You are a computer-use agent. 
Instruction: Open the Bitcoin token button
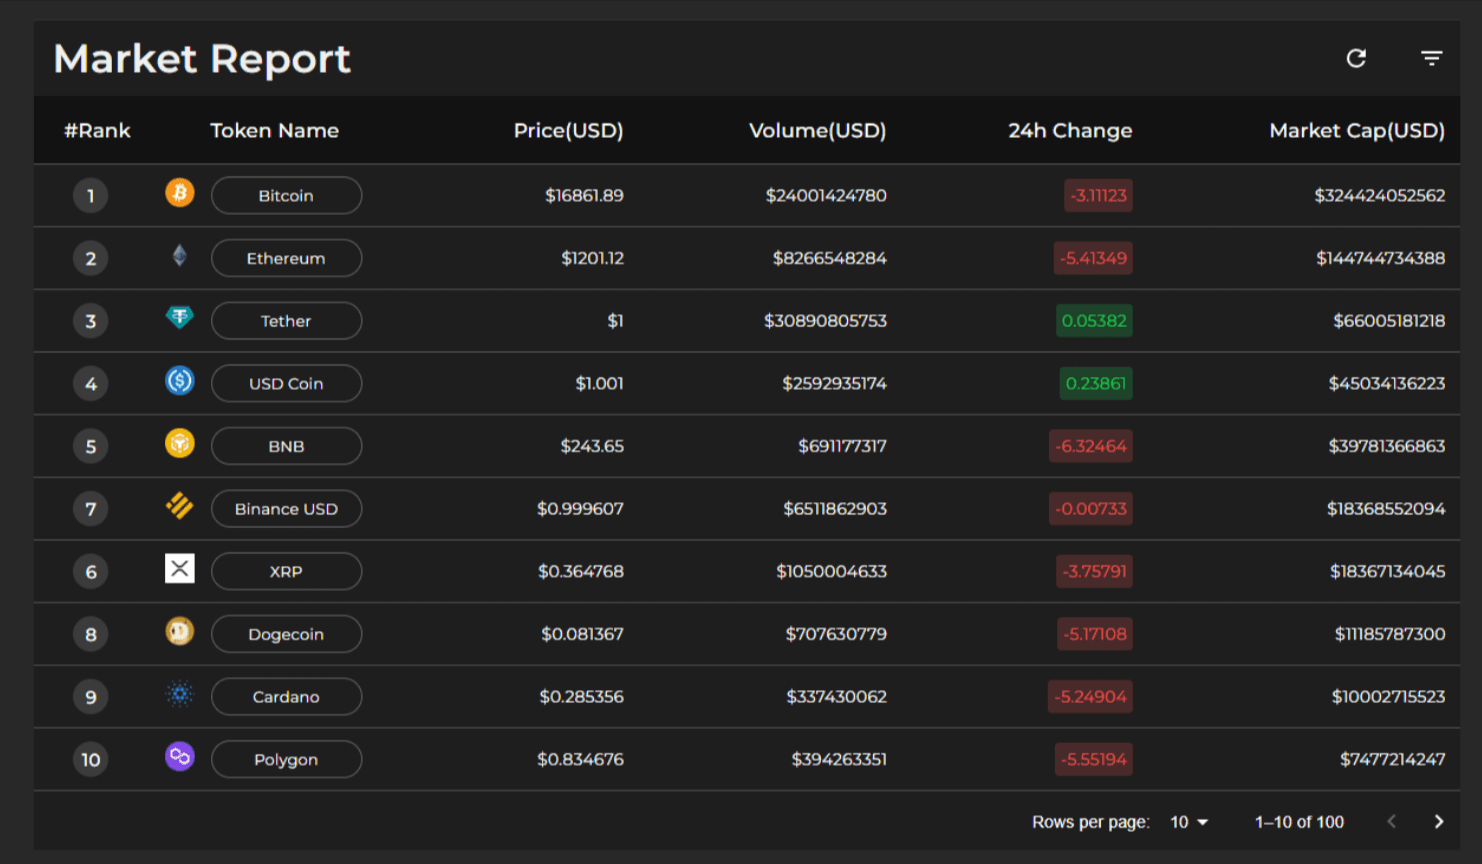coord(286,196)
